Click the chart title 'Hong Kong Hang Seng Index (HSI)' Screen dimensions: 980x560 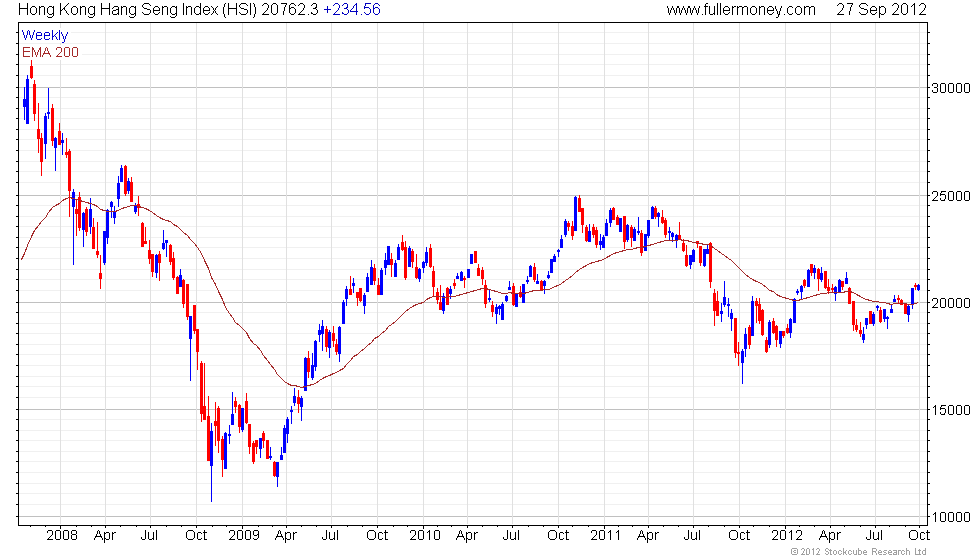[138, 9]
